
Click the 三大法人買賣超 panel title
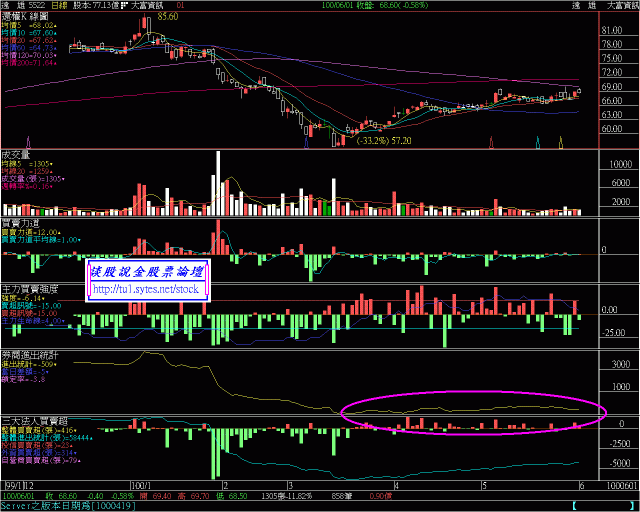35,421
